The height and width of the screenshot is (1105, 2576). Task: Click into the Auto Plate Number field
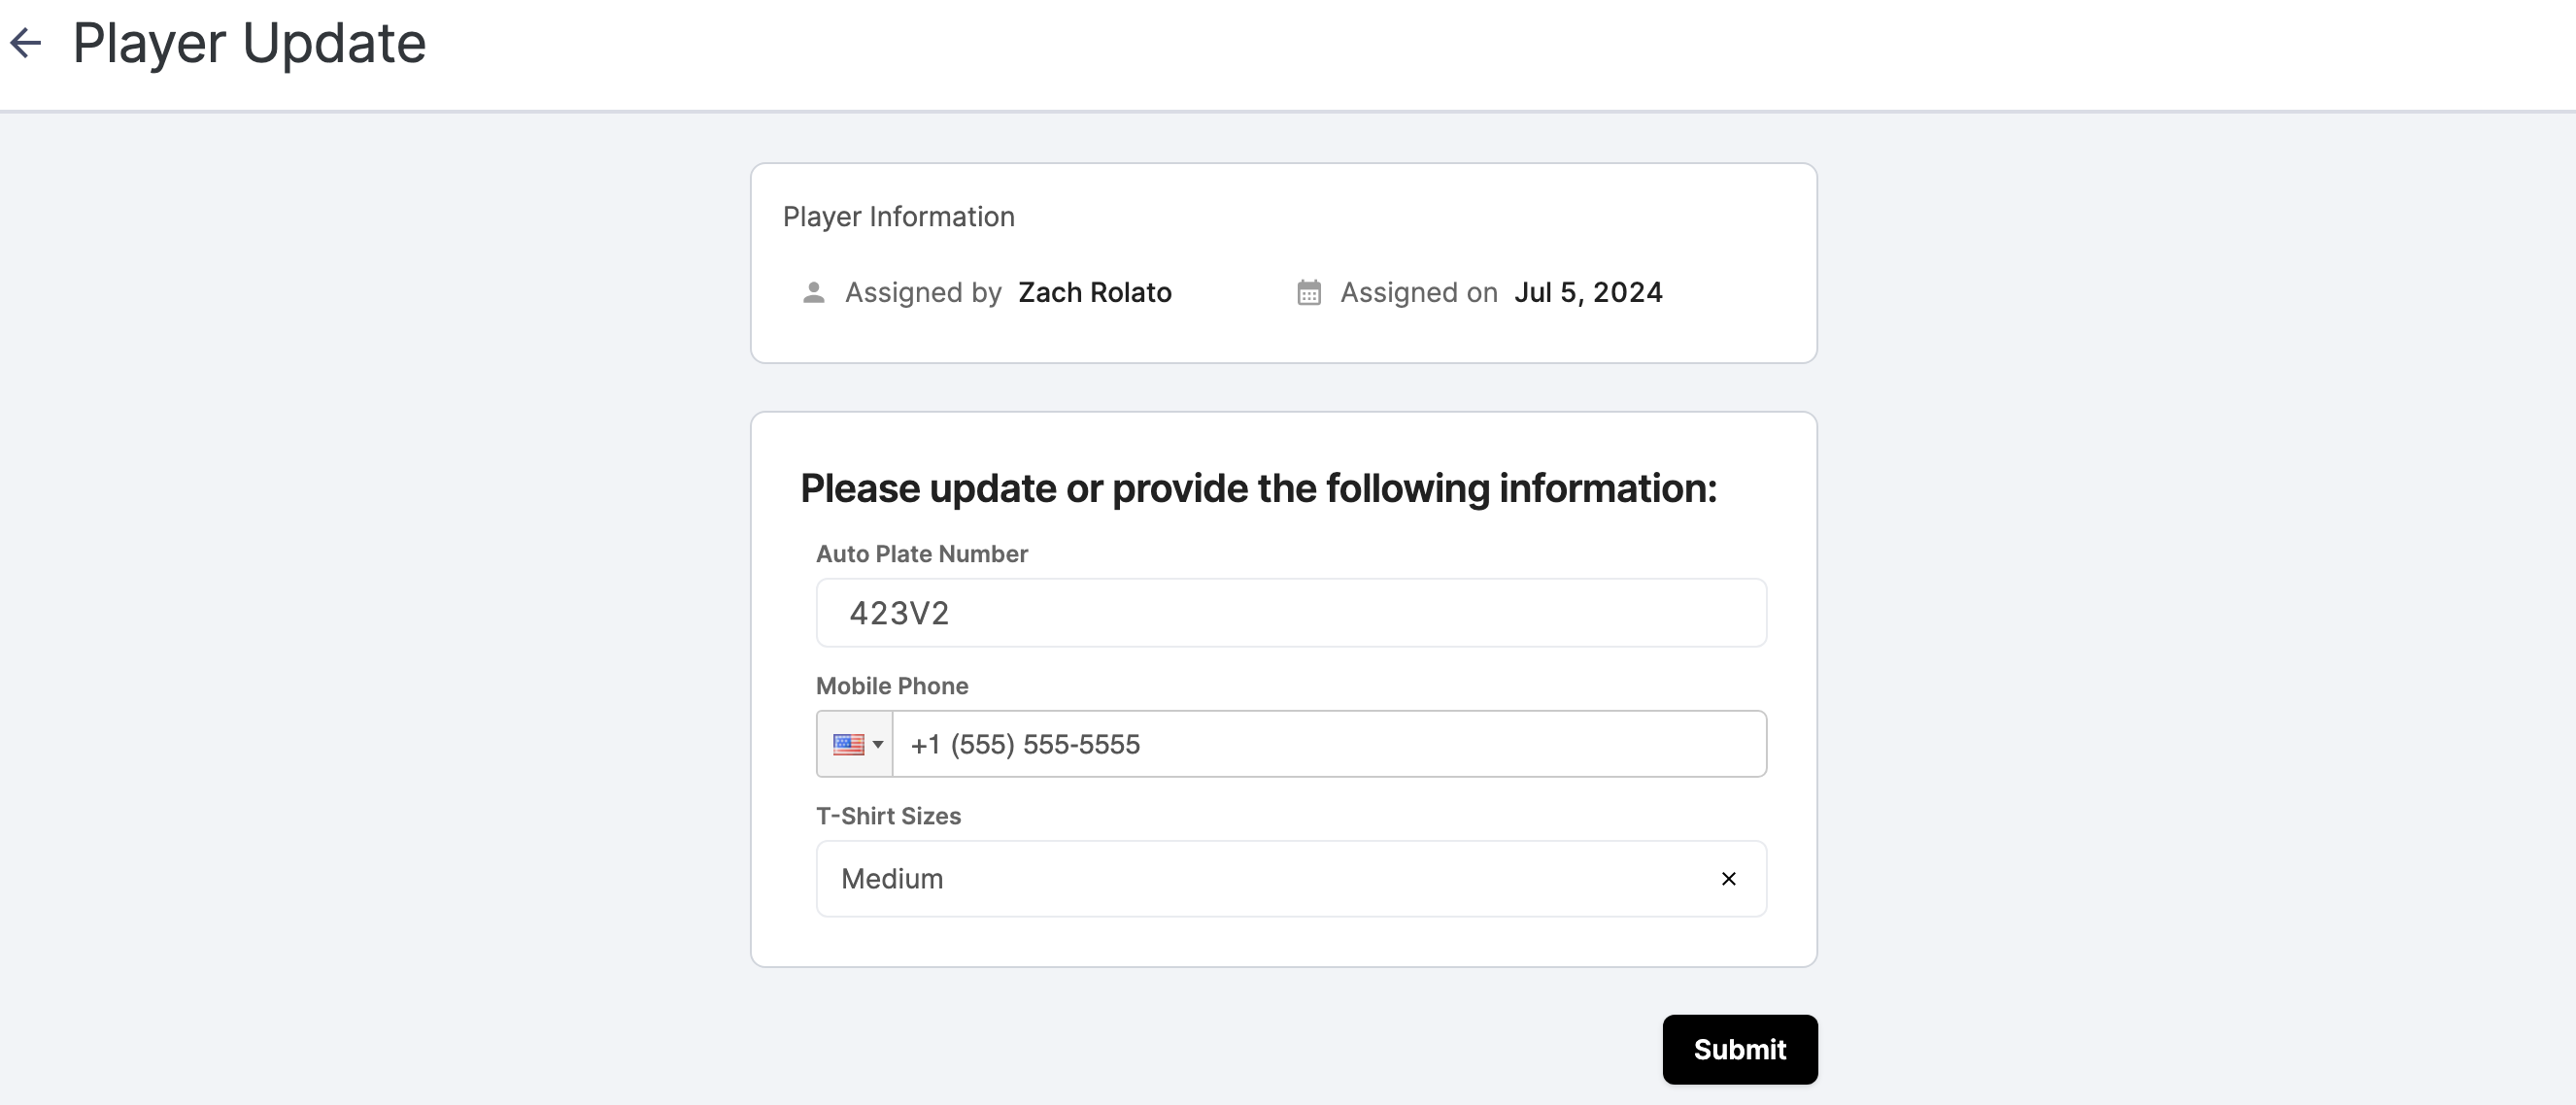click(1290, 612)
